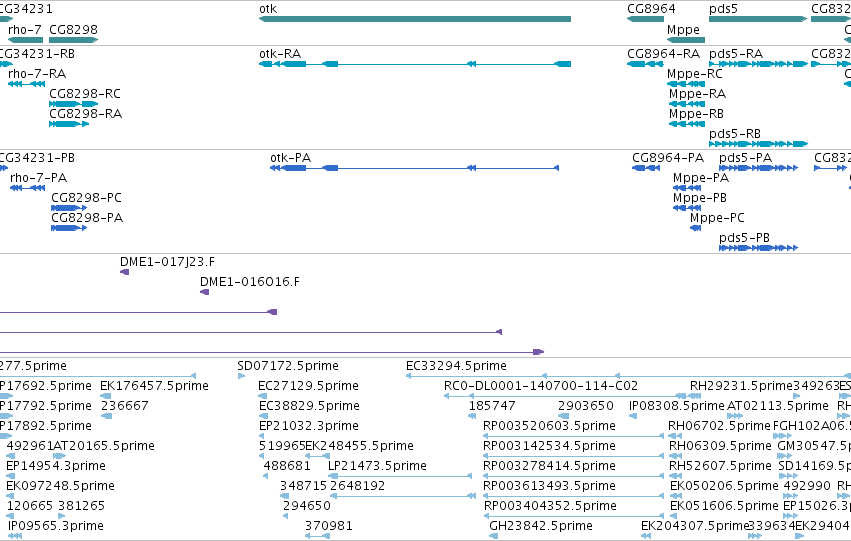Click the CG8964 gene feature

(645, 19)
